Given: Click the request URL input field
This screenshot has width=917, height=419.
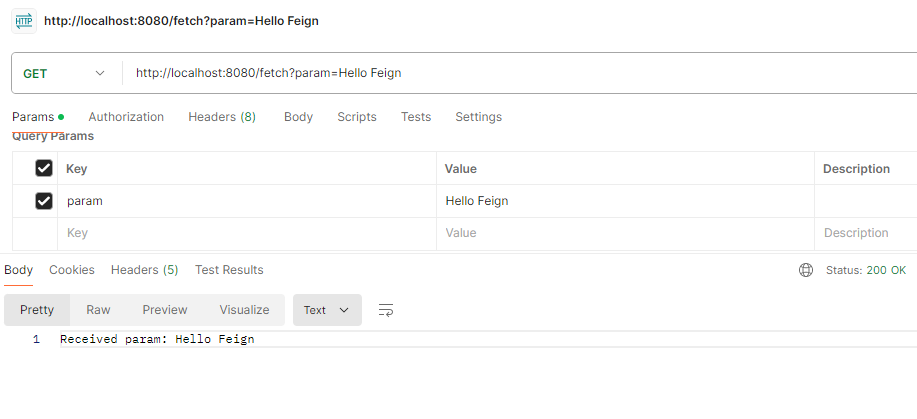Looking at the screenshot, I should [500, 73].
